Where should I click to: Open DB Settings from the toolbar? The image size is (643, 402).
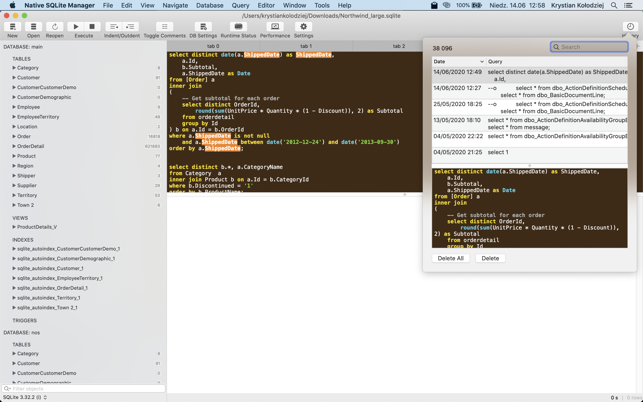pyautogui.click(x=203, y=28)
